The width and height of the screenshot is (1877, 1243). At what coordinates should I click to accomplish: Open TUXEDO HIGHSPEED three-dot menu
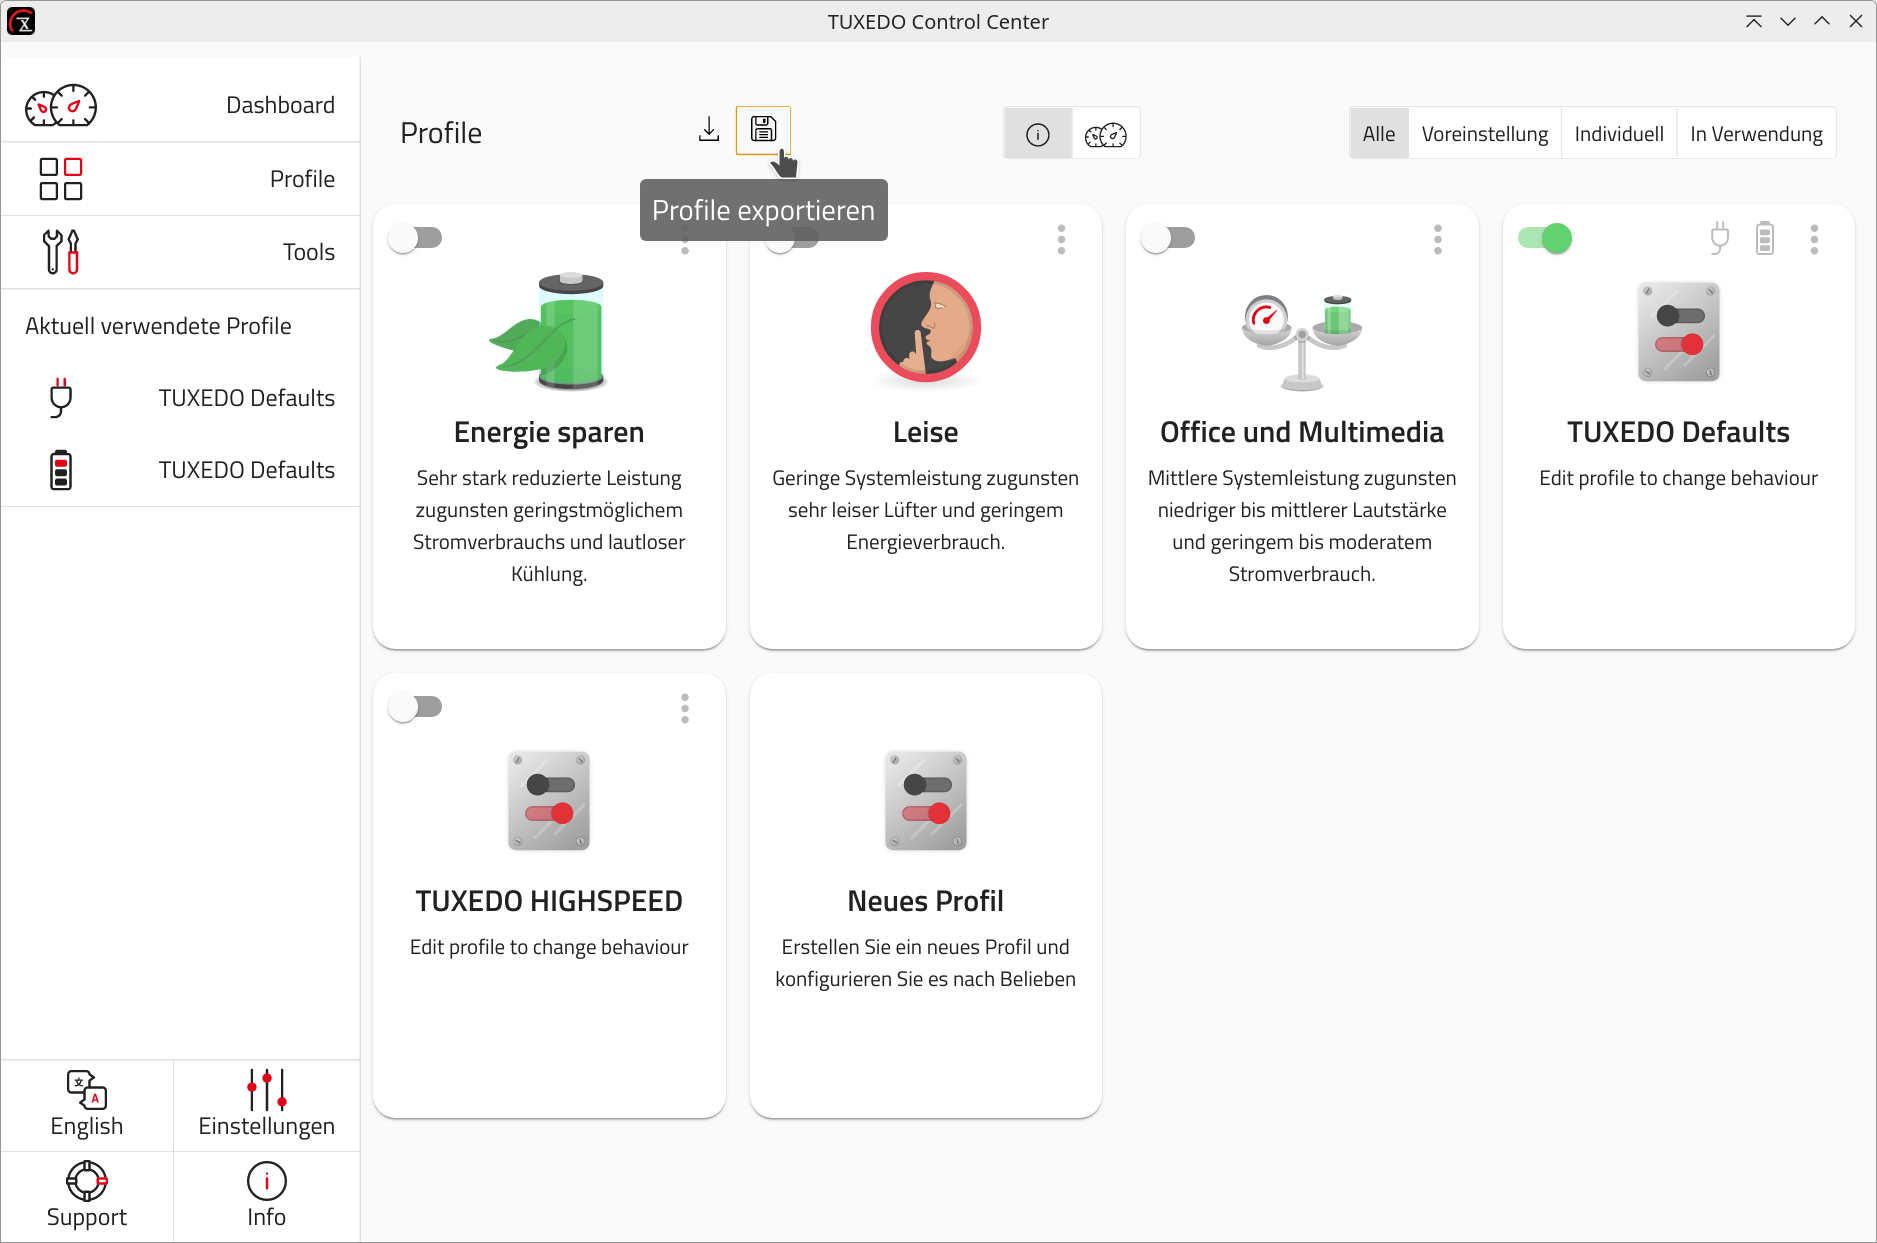tap(685, 708)
